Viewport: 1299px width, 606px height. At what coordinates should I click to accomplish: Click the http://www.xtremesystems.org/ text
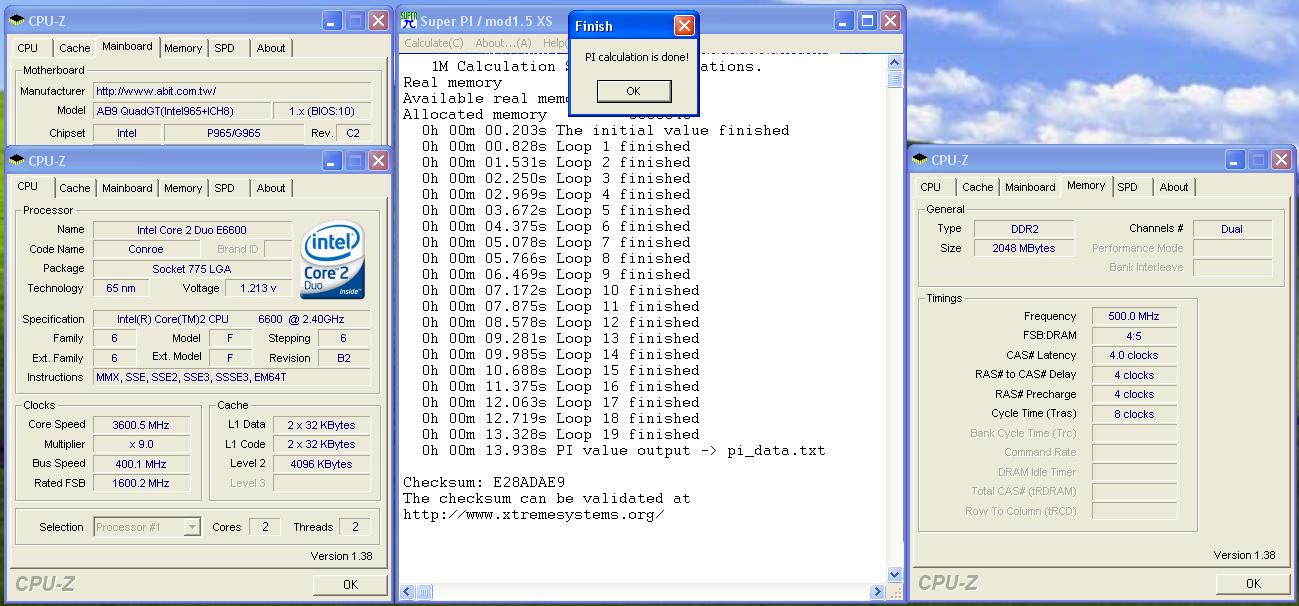(x=534, y=514)
